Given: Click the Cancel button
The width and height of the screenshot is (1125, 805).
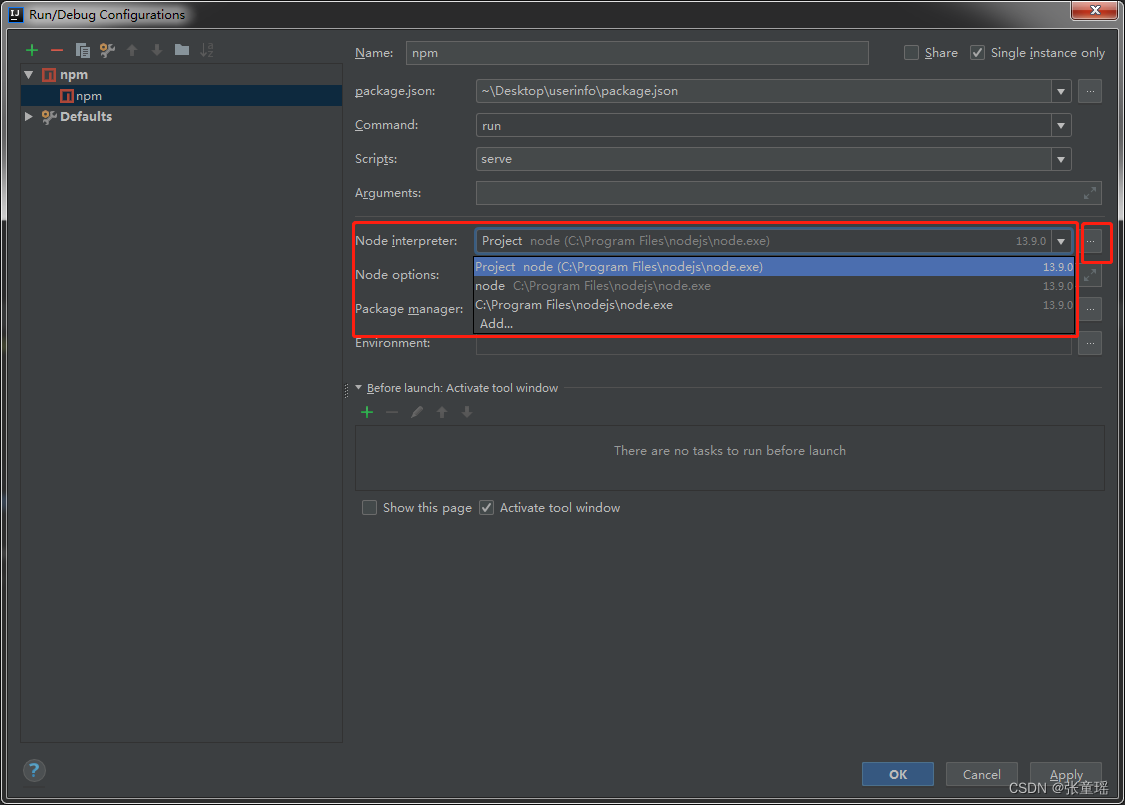Looking at the screenshot, I should [981, 774].
